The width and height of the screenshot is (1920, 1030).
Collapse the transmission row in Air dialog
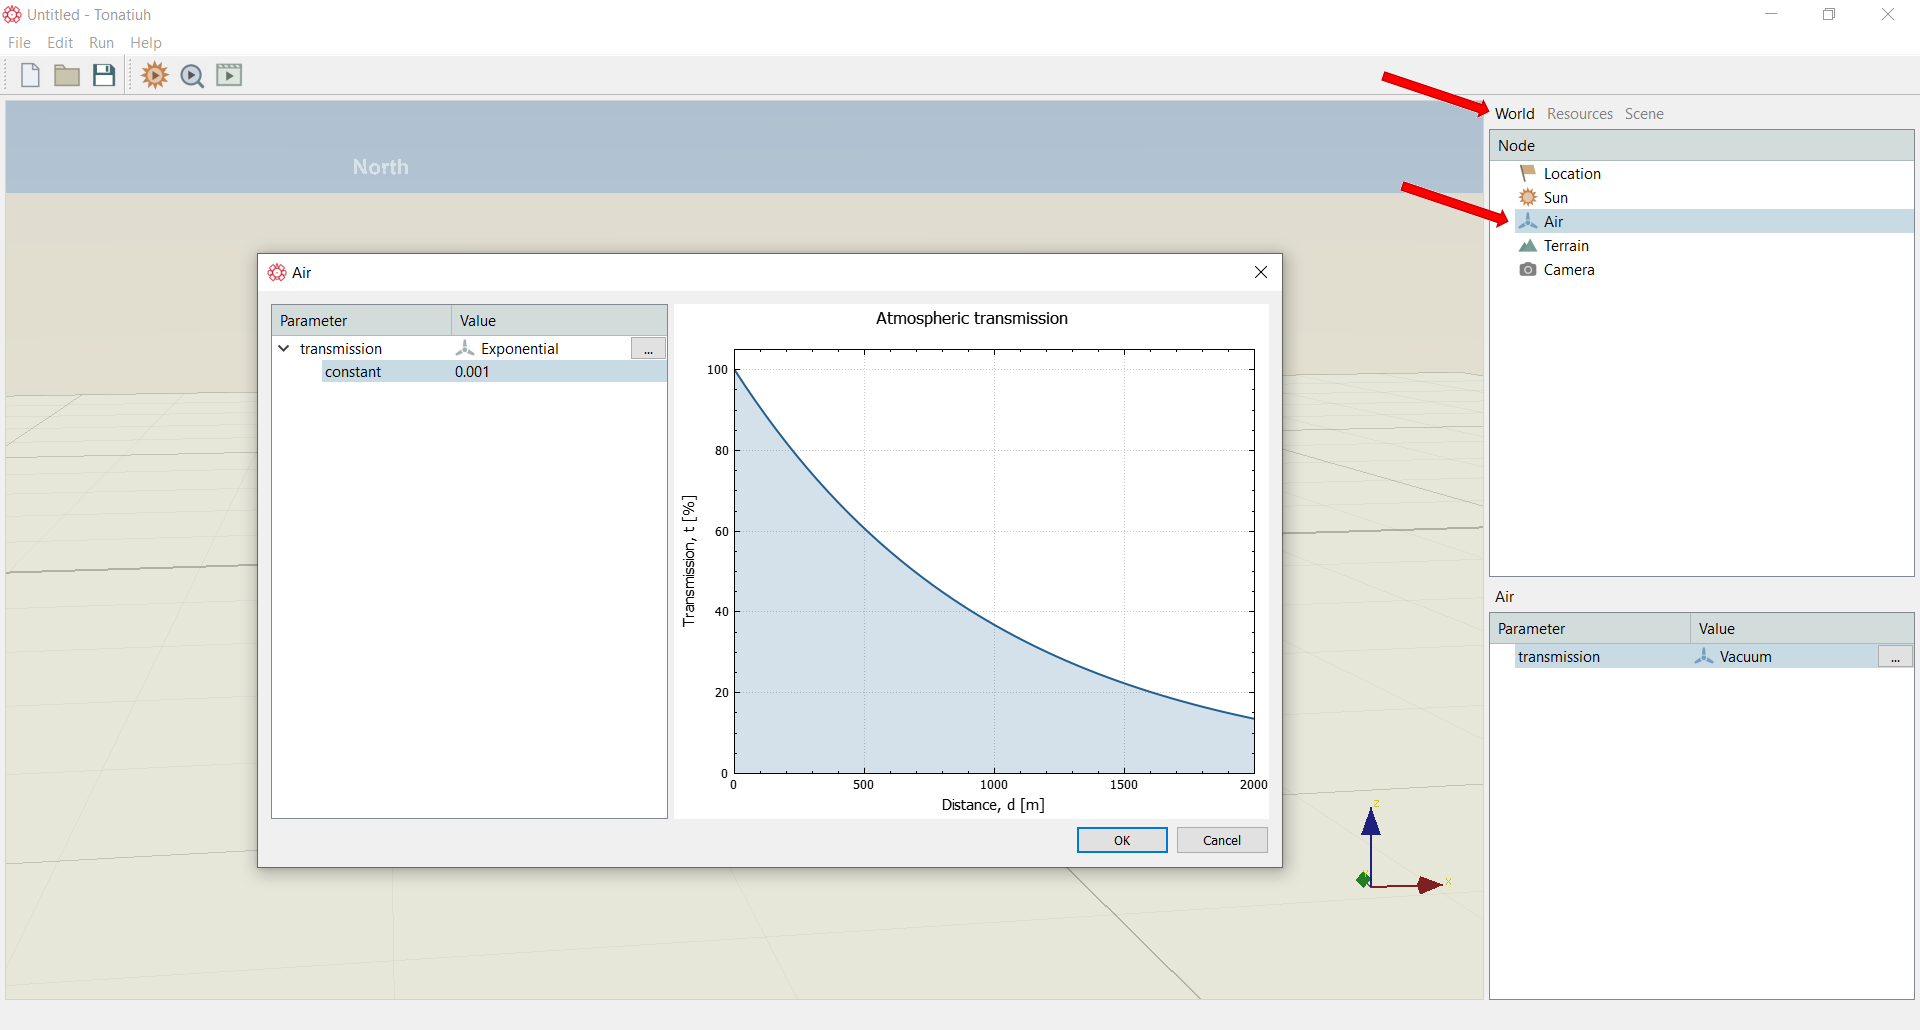pyautogui.click(x=284, y=348)
